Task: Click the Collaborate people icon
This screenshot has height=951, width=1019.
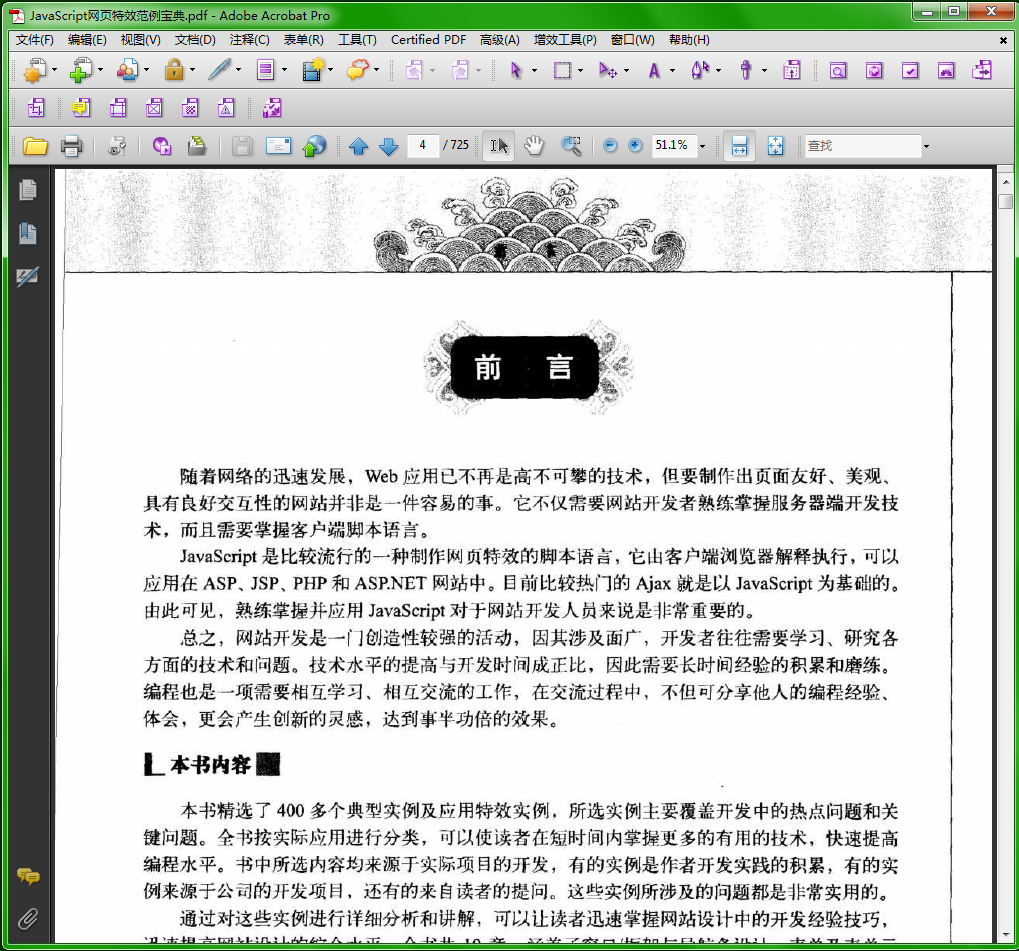Action: point(127,70)
